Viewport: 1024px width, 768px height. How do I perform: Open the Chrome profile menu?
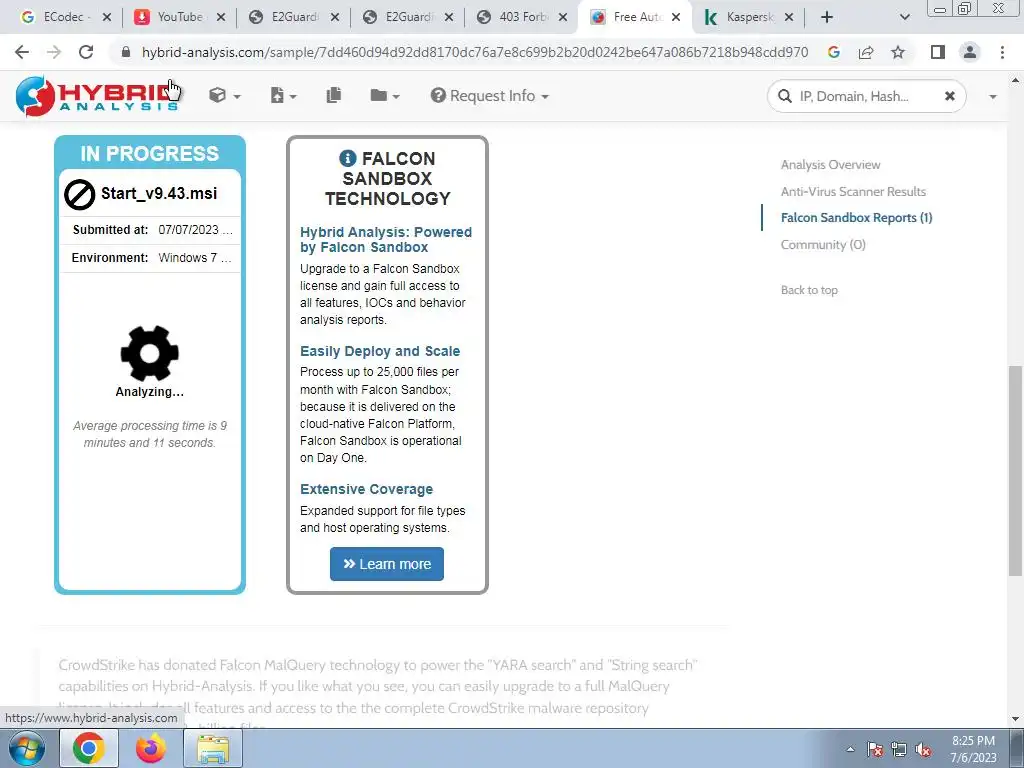[x=970, y=52]
